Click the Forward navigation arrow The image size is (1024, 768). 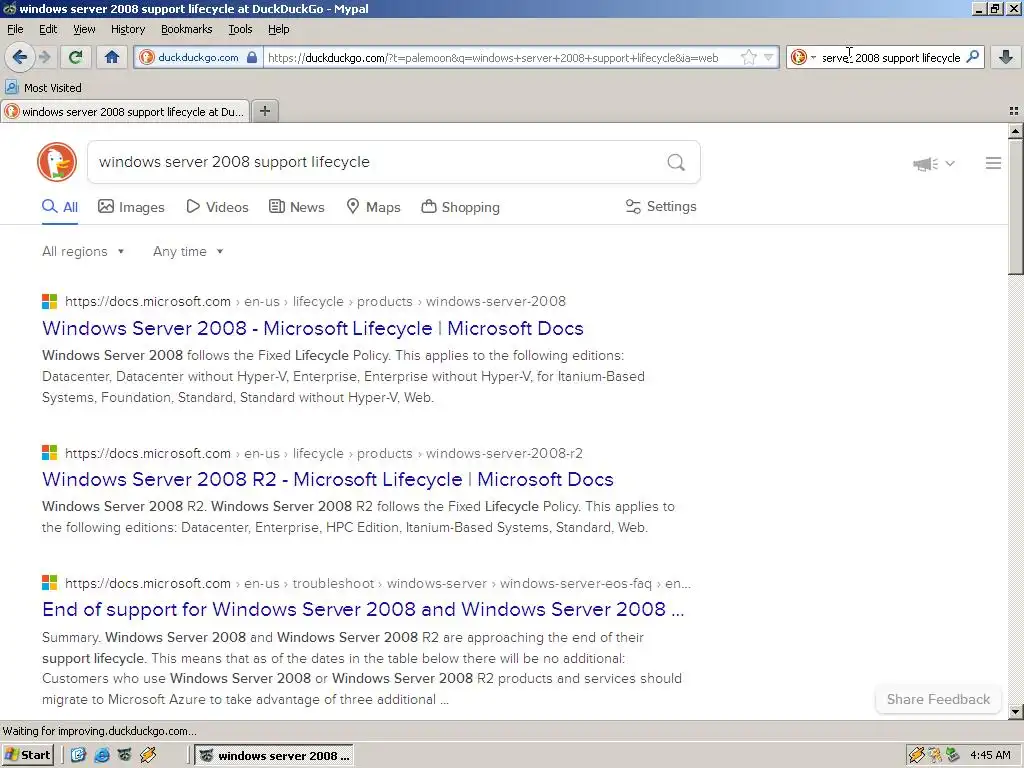pos(44,57)
